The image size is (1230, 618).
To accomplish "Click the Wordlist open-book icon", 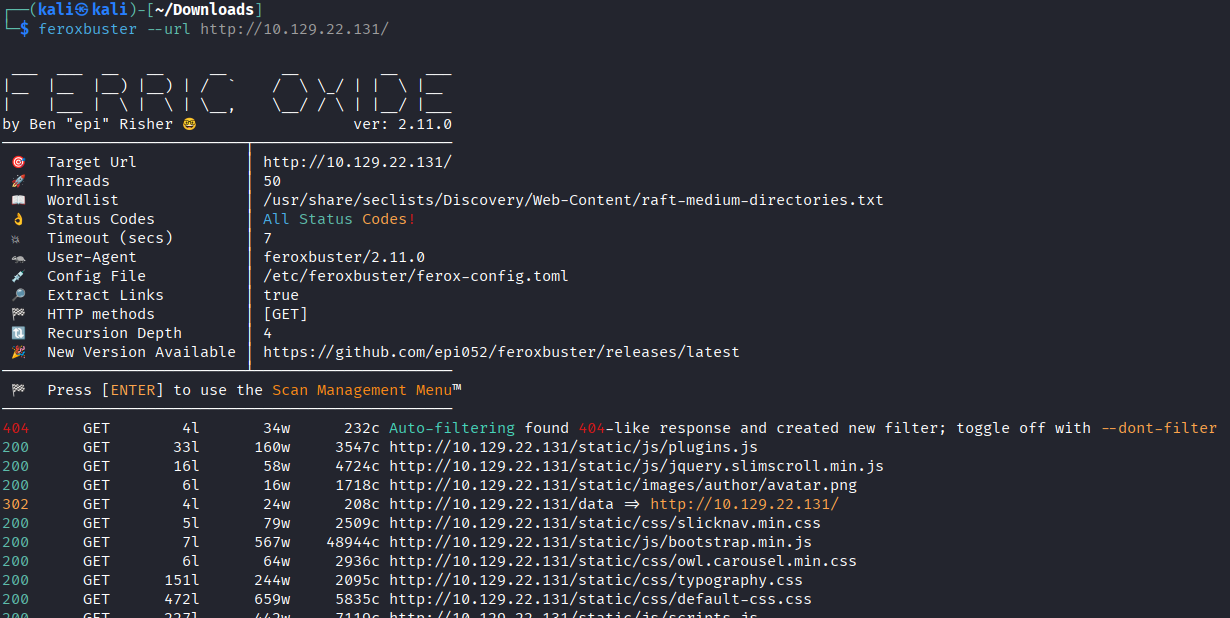I will click(x=18, y=199).
